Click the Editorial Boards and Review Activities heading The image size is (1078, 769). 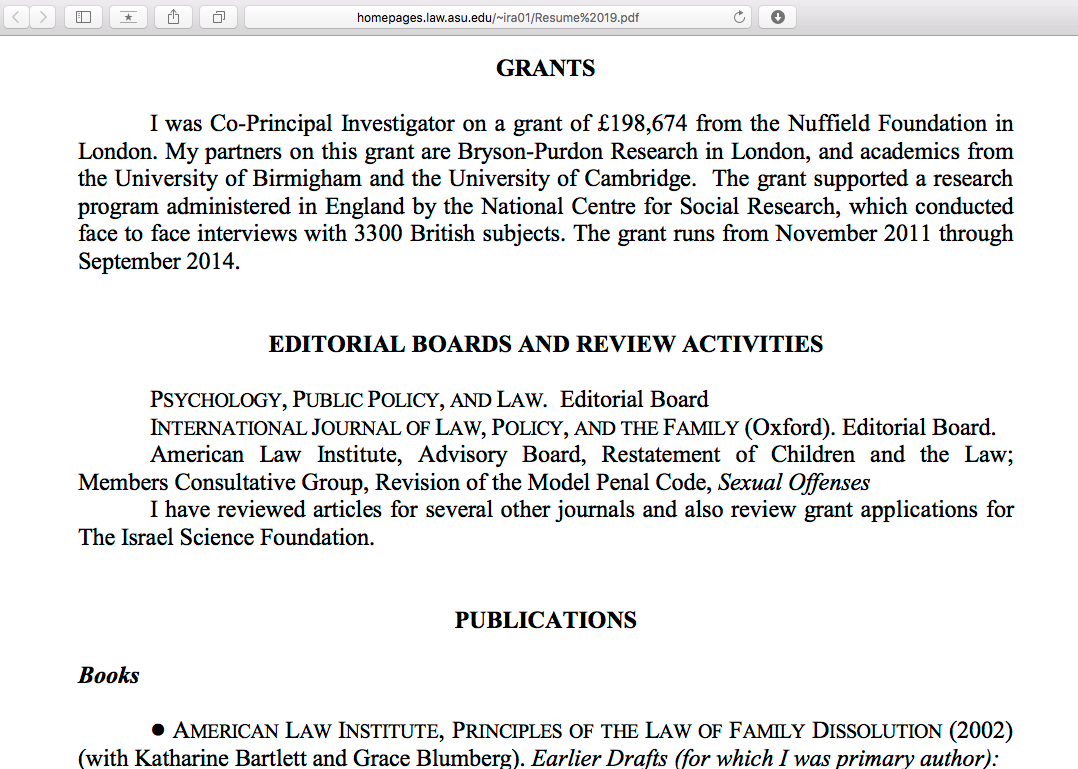(x=545, y=345)
